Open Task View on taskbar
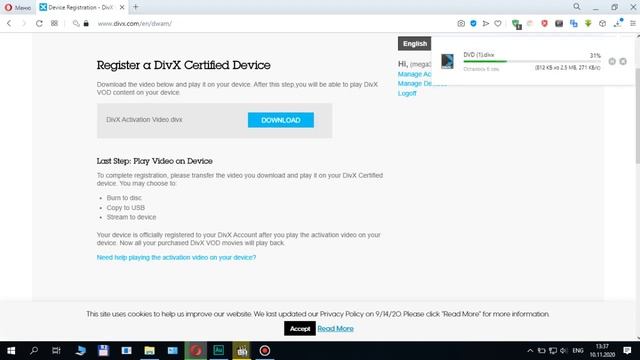The width and height of the screenshot is (640, 360). pos(56,351)
